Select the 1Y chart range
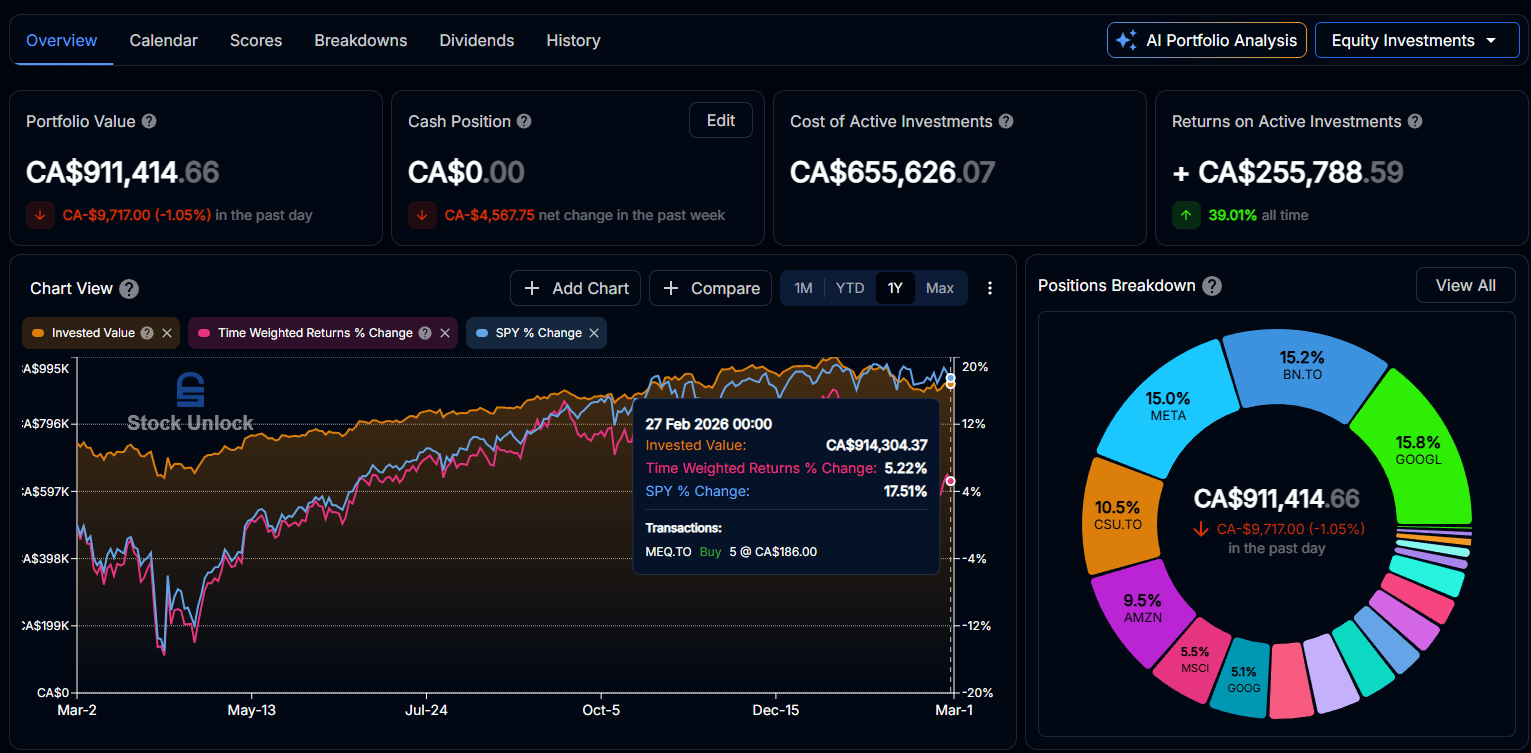Viewport: 1531px width, 753px height. [895, 288]
